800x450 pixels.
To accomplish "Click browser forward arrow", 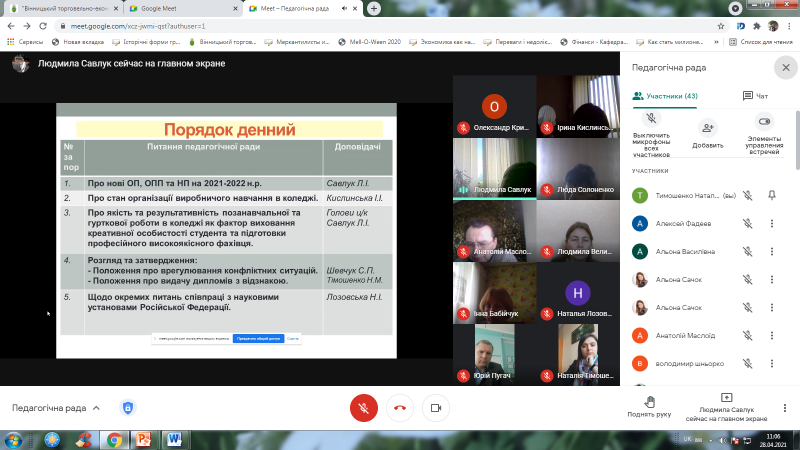I will 27,26.
